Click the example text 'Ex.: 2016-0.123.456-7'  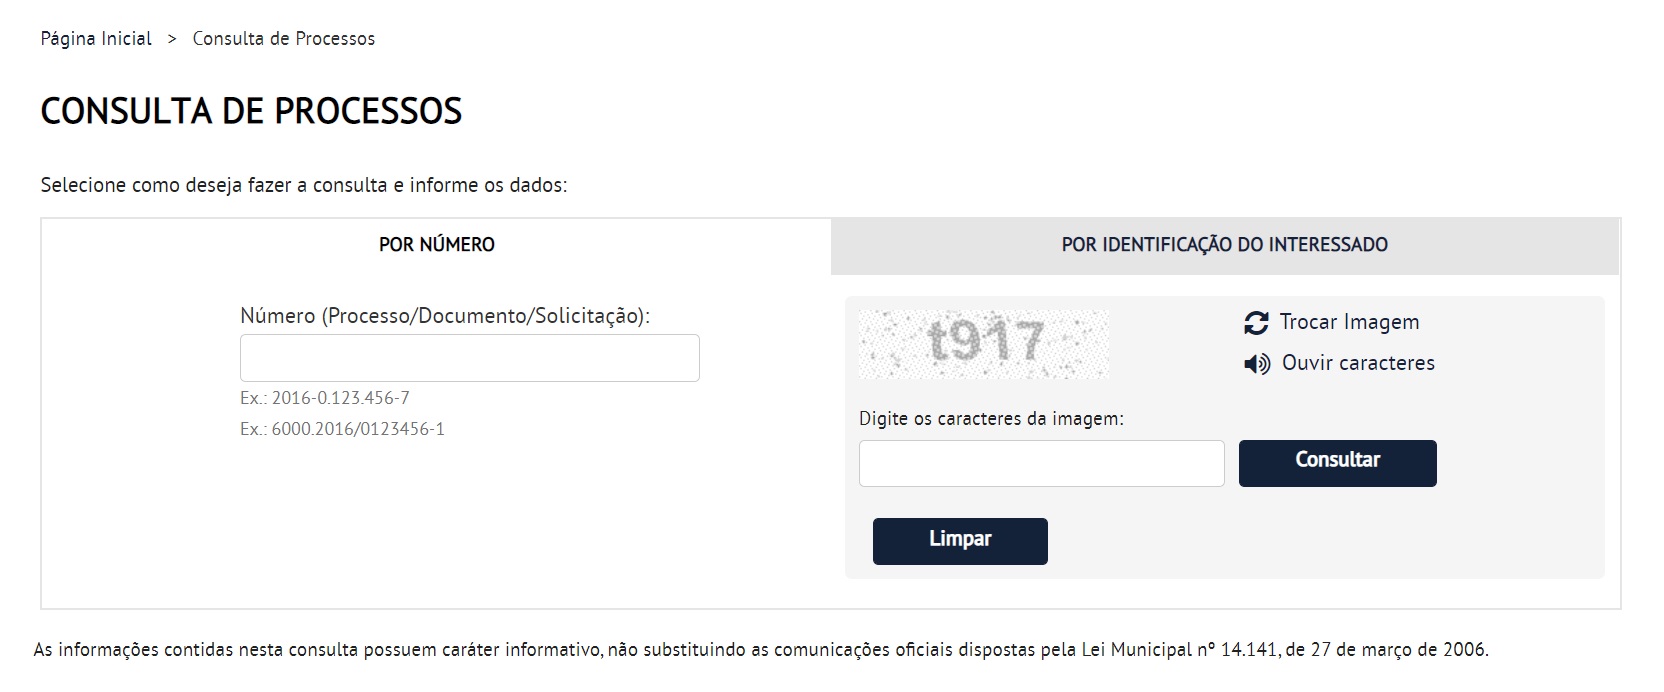pyautogui.click(x=324, y=398)
